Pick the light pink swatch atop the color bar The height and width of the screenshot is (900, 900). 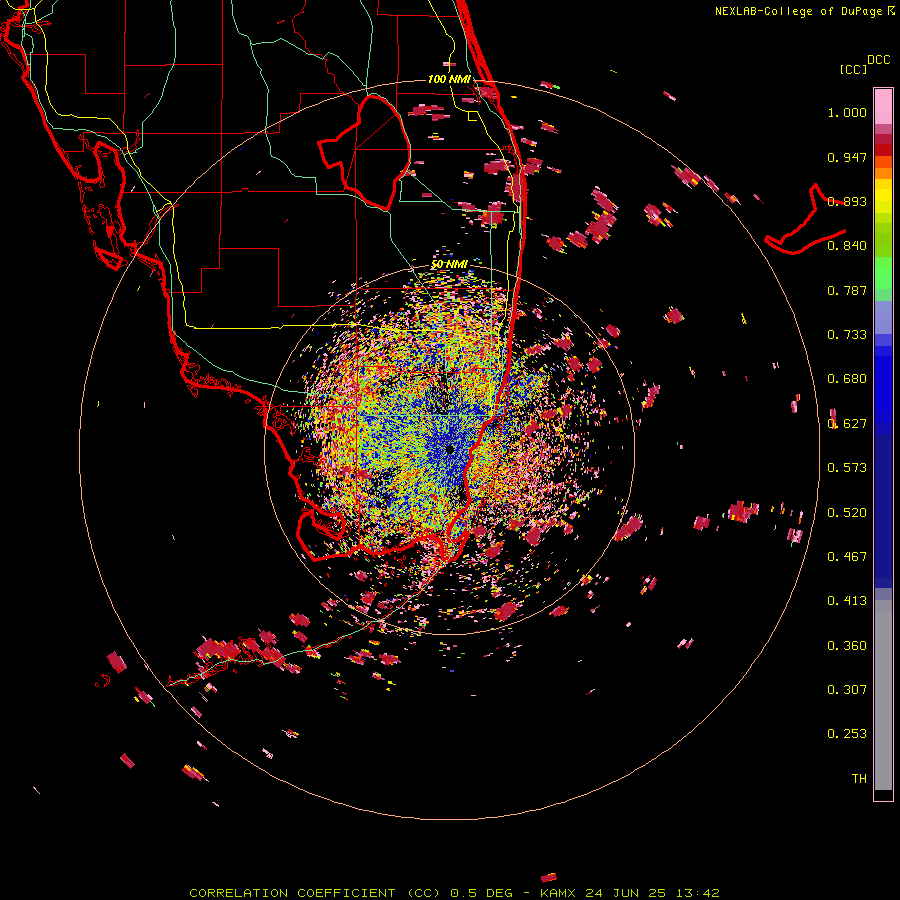click(x=883, y=106)
